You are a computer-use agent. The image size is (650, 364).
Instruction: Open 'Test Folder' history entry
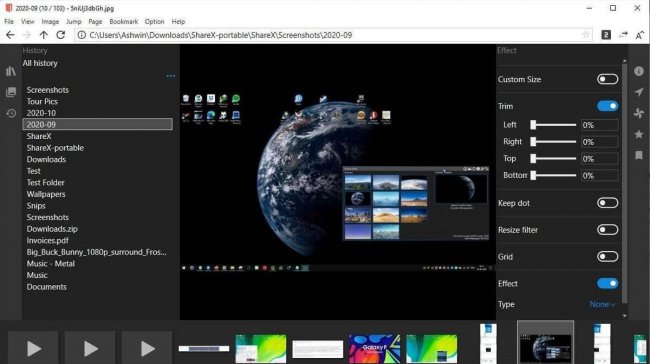(46, 183)
